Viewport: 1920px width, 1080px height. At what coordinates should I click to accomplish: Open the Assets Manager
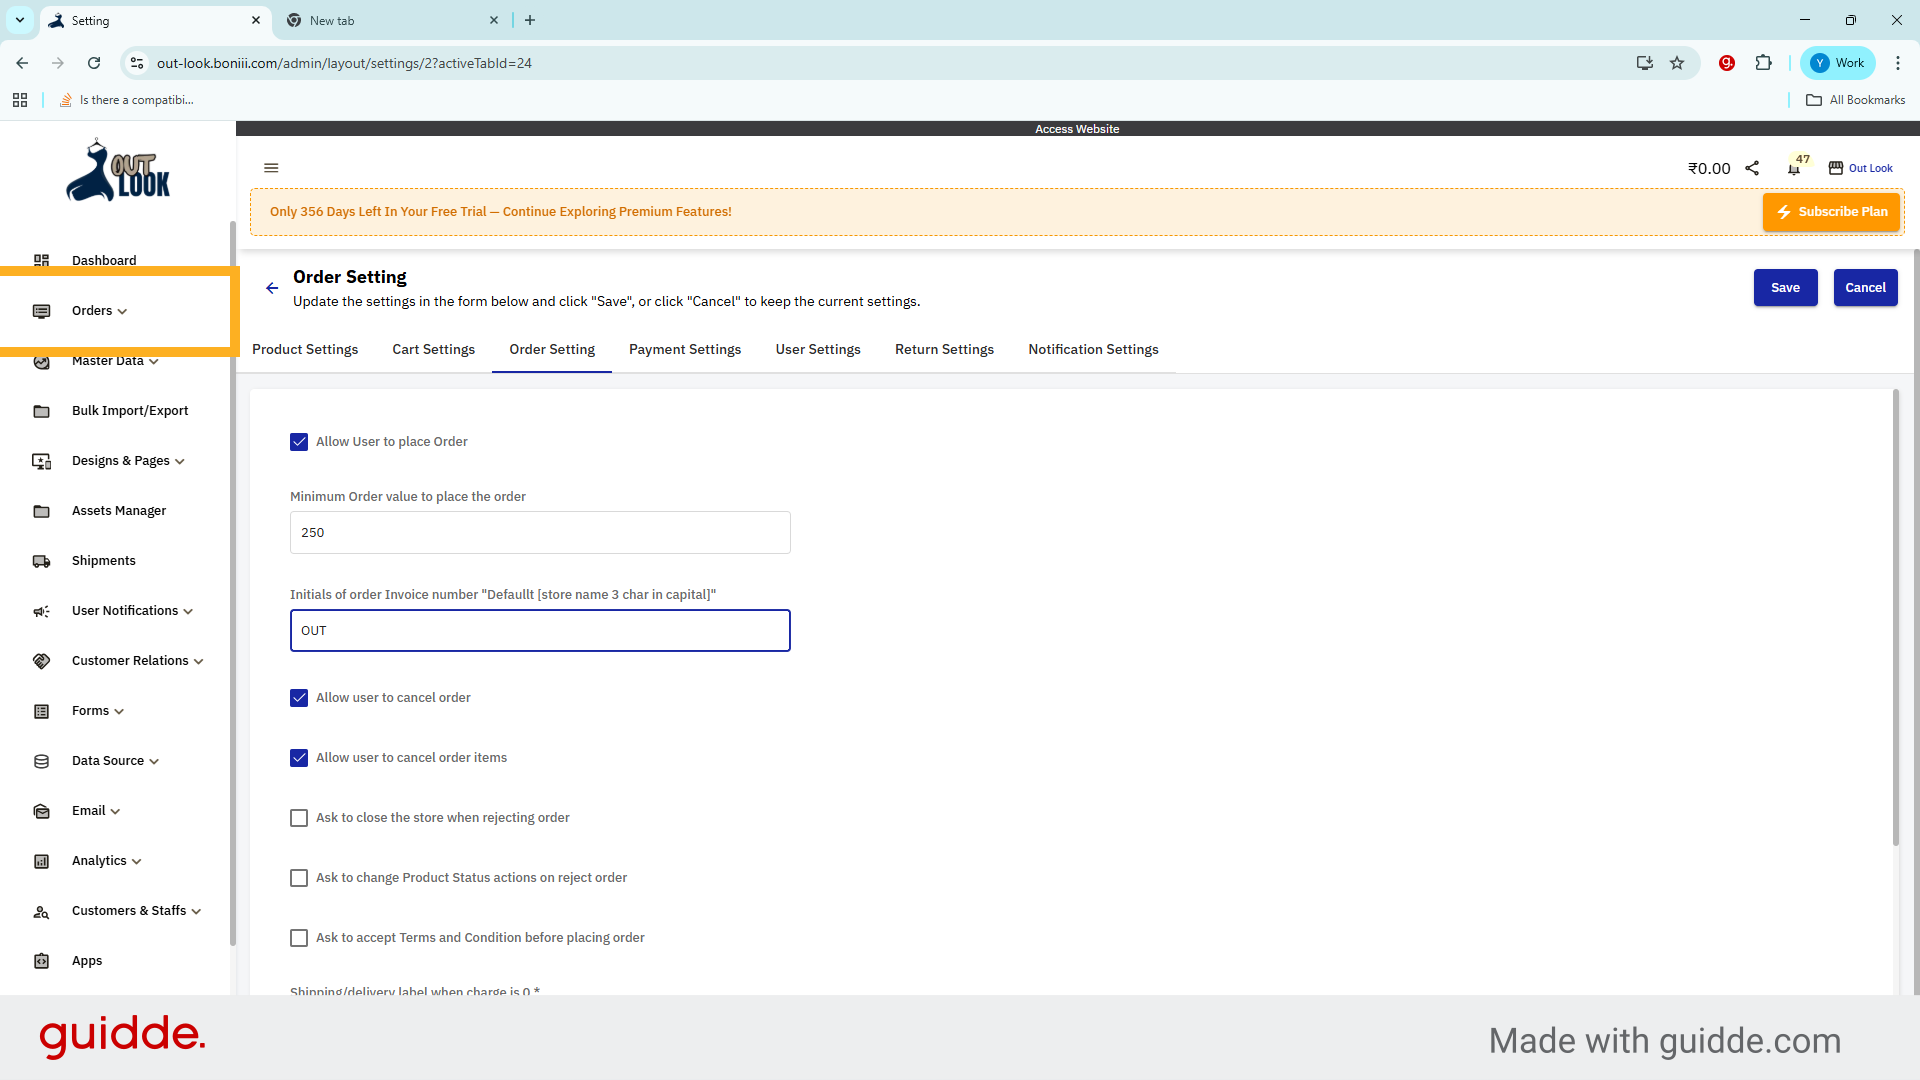(x=119, y=510)
